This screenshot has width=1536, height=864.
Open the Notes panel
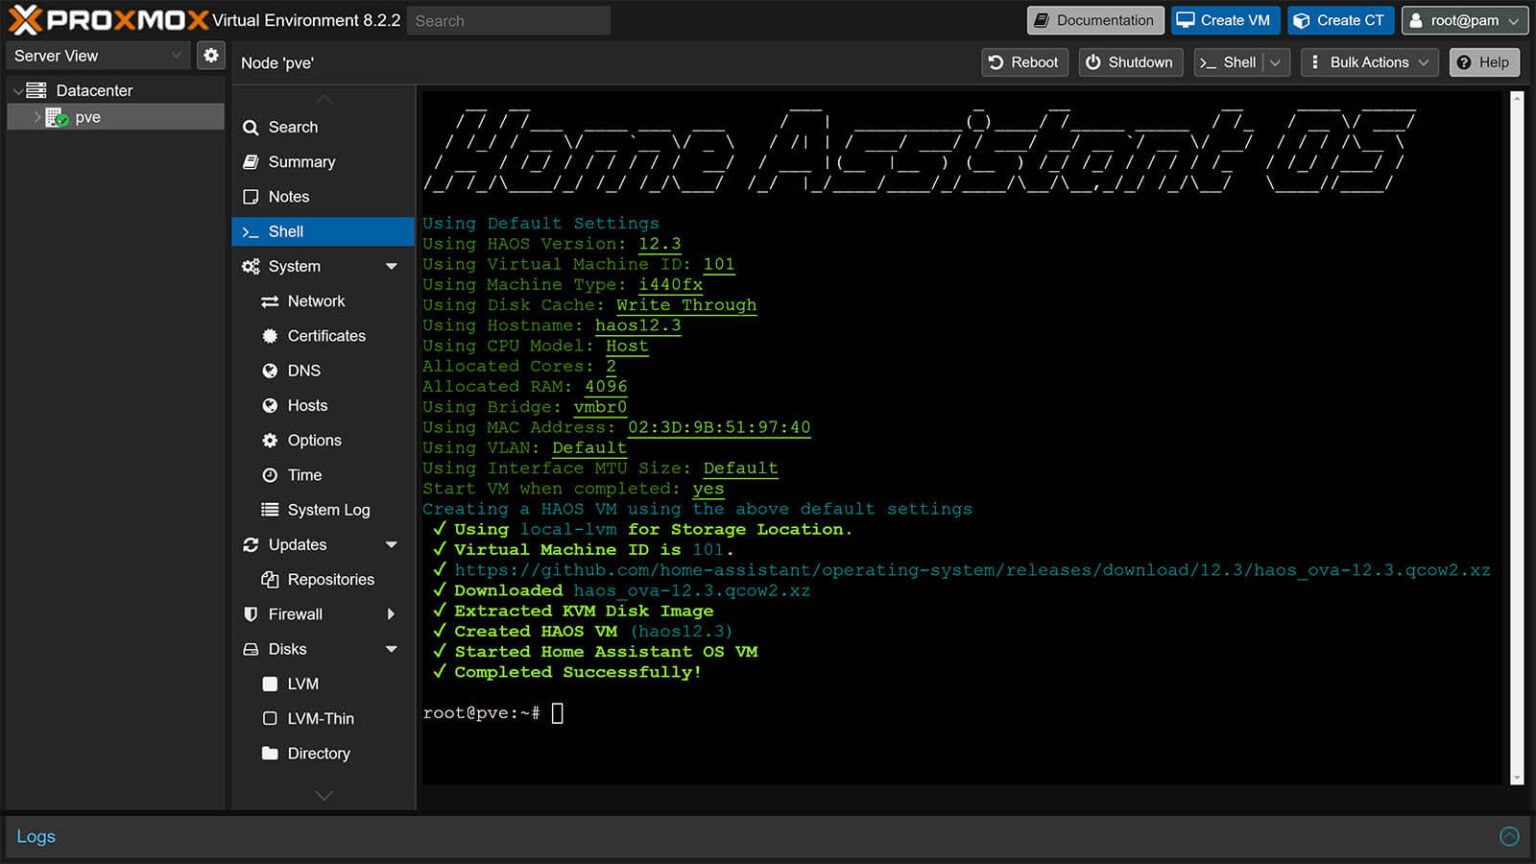(288, 196)
